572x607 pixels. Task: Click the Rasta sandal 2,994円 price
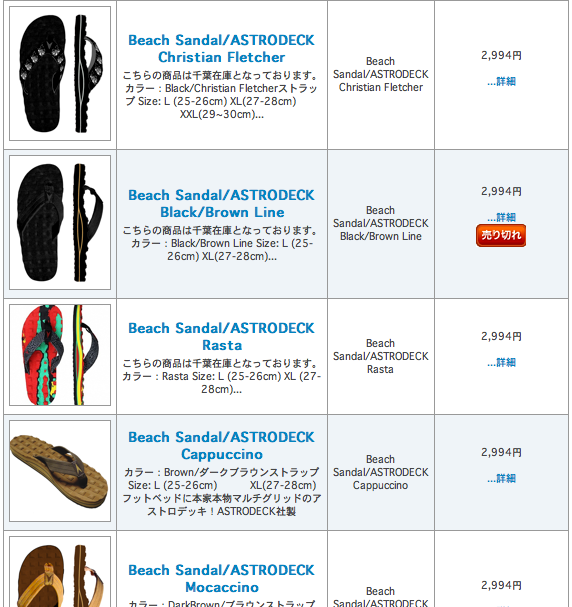coord(501,336)
